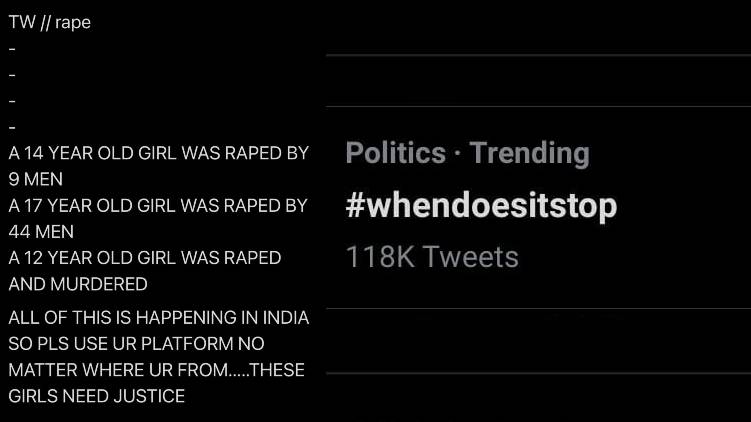This screenshot has height=422, width=751.
Task: Click the ALL OF THIS IS HAPPENING IN INDIA line
Action: pos(159,318)
